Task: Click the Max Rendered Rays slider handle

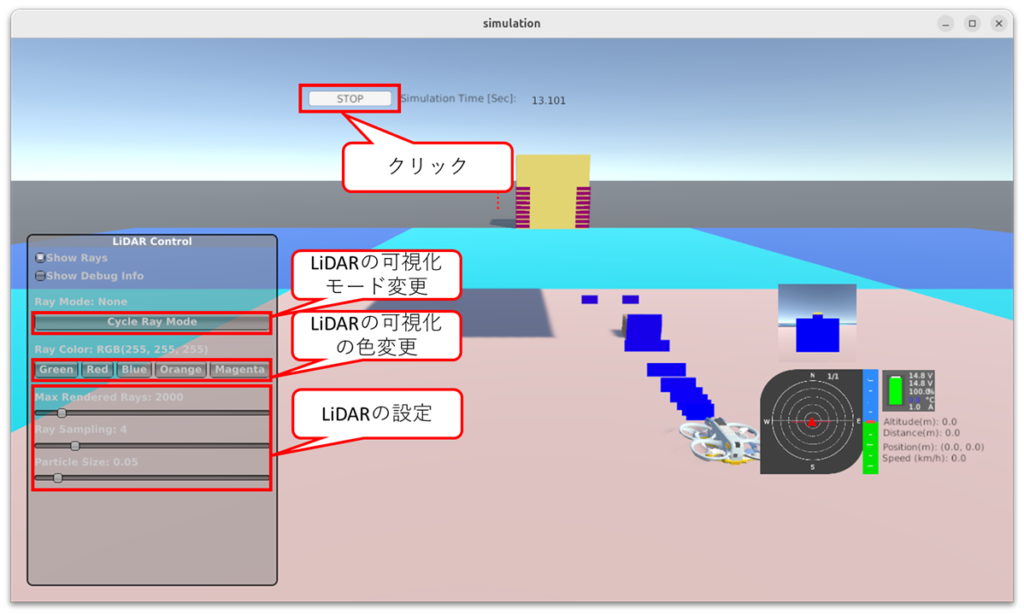Action: pyautogui.click(x=62, y=412)
